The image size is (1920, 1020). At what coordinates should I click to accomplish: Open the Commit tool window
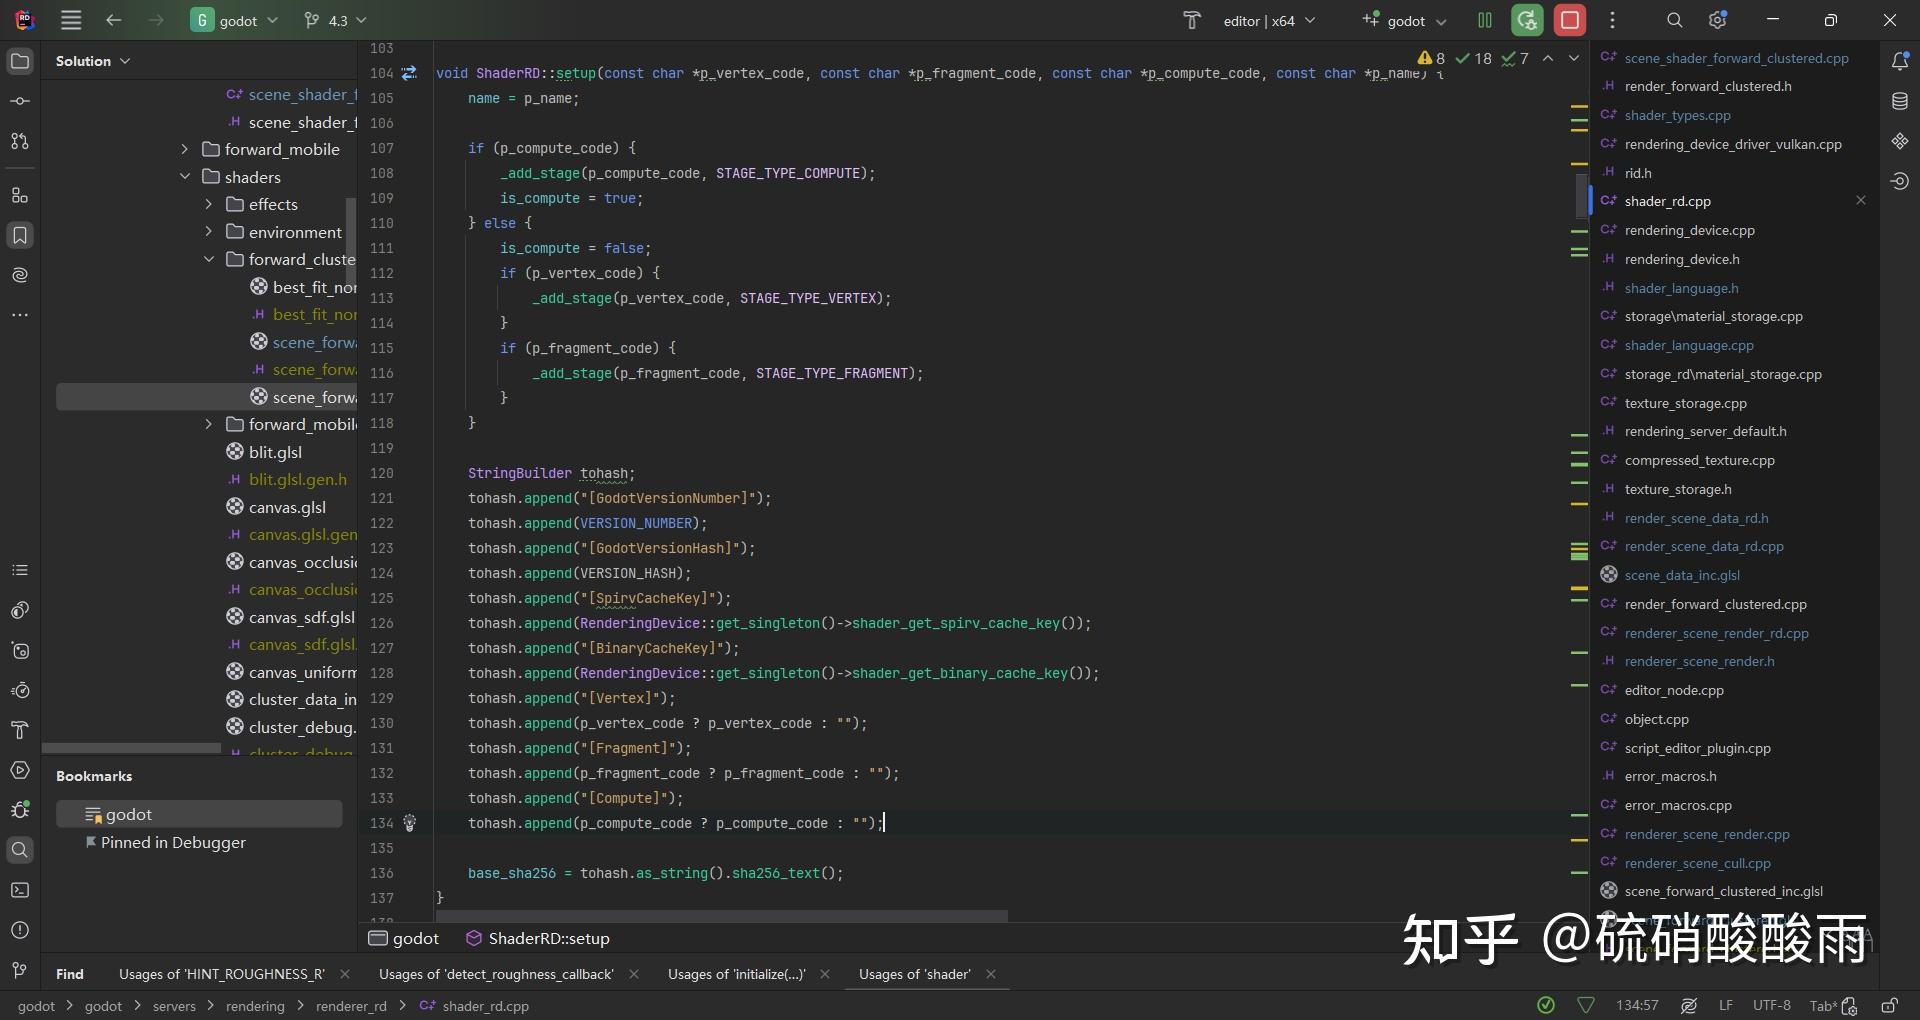tap(20, 100)
